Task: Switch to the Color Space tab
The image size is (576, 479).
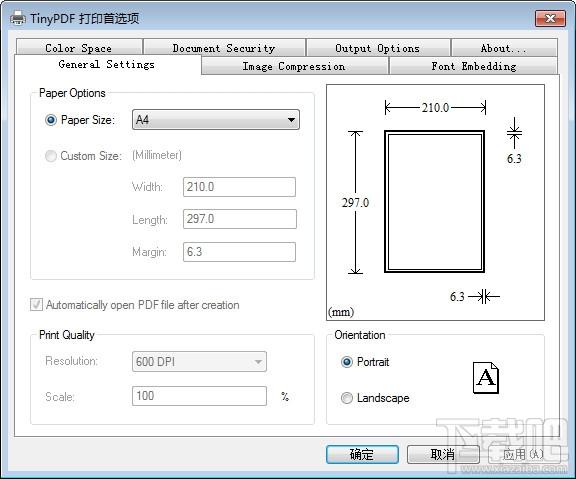Action: coord(79,48)
